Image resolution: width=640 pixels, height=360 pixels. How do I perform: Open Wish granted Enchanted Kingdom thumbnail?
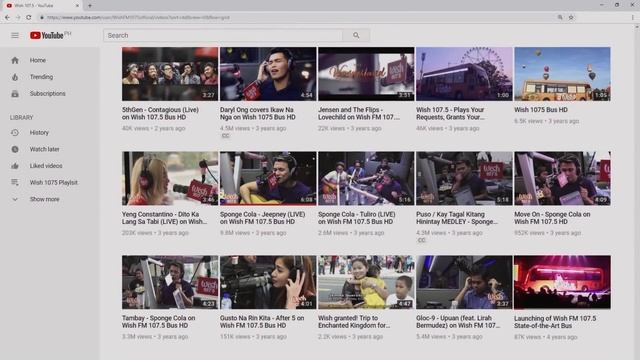(366, 282)
